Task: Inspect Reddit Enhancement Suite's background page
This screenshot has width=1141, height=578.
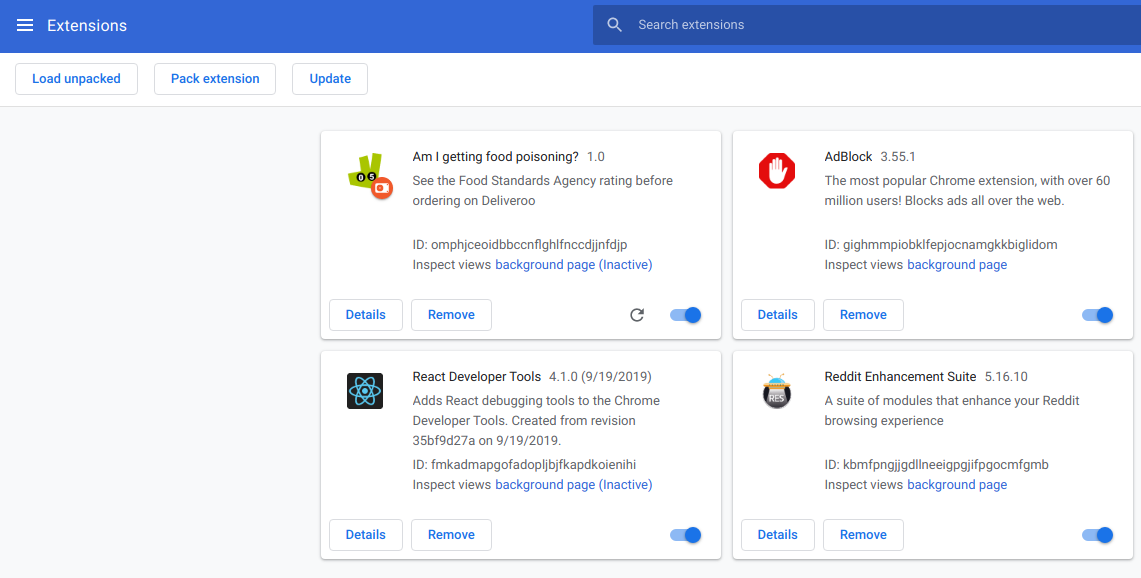Action: pos(957,484)
